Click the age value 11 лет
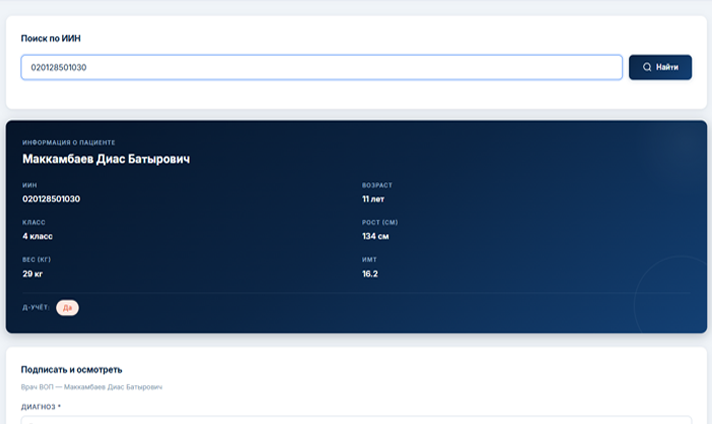Image resolution: width=712 pixels, height=424 pixels. (373, 199)
